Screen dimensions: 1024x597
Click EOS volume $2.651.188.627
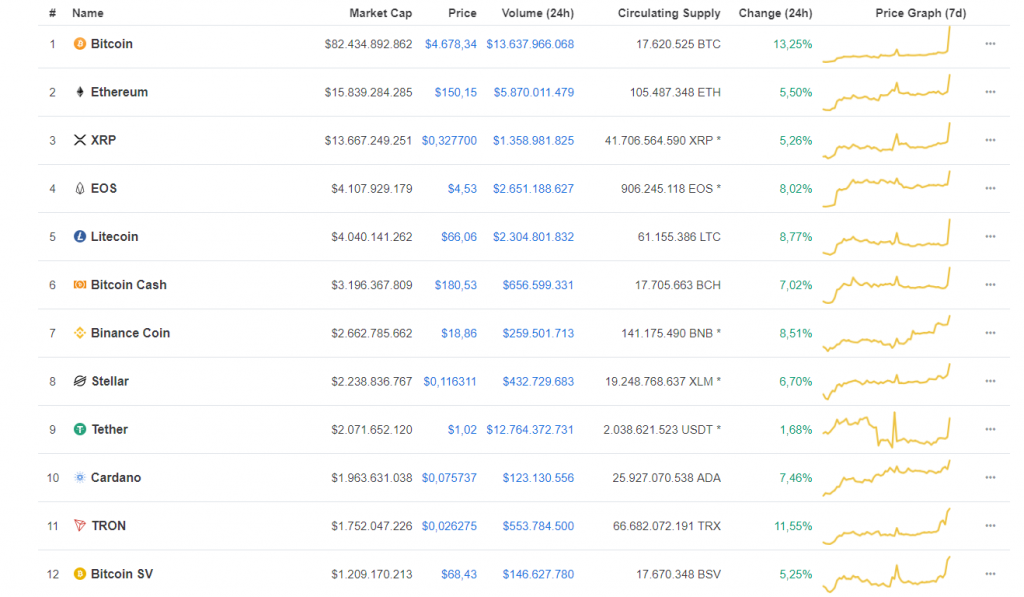tap(534, 189)
